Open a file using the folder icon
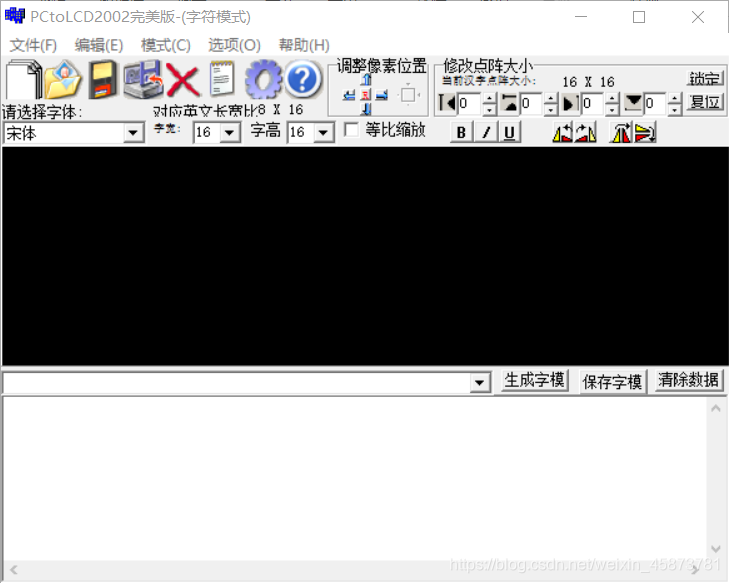Viewport: 729px width, 583px height. click(64, 80)
